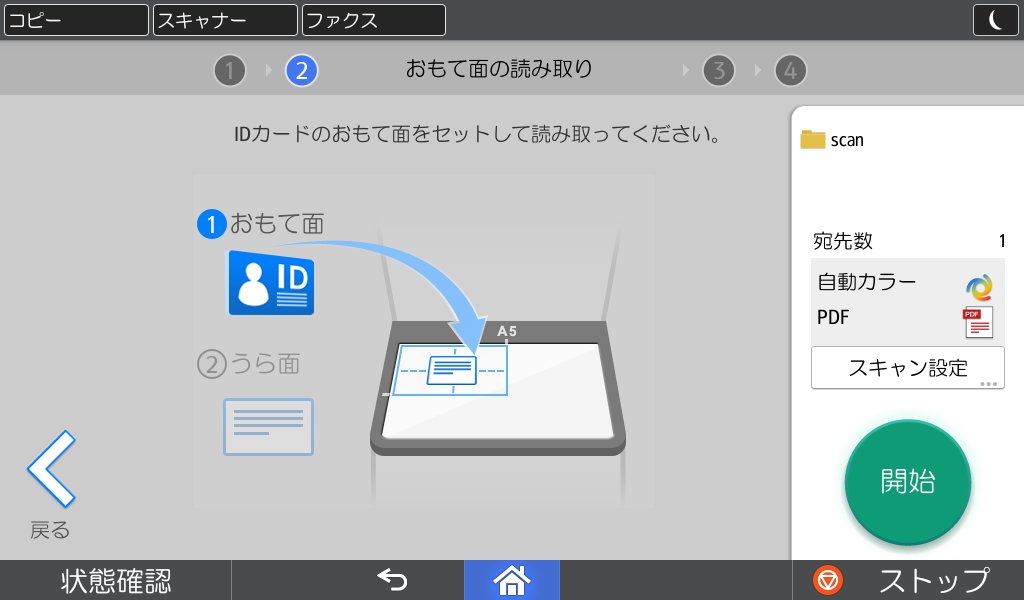Tap the home icon in bottom bar
Image resolution: width=1024 pixels, height=600 pixels.
pyautogui.click(x=511, y=580)
